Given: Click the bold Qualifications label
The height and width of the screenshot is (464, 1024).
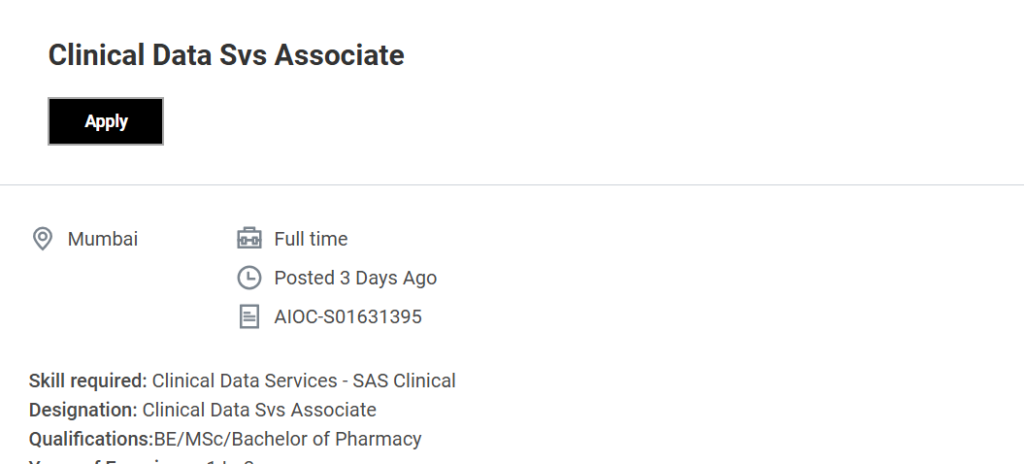Looking at the screenshot, I should [x=90, y=439].
